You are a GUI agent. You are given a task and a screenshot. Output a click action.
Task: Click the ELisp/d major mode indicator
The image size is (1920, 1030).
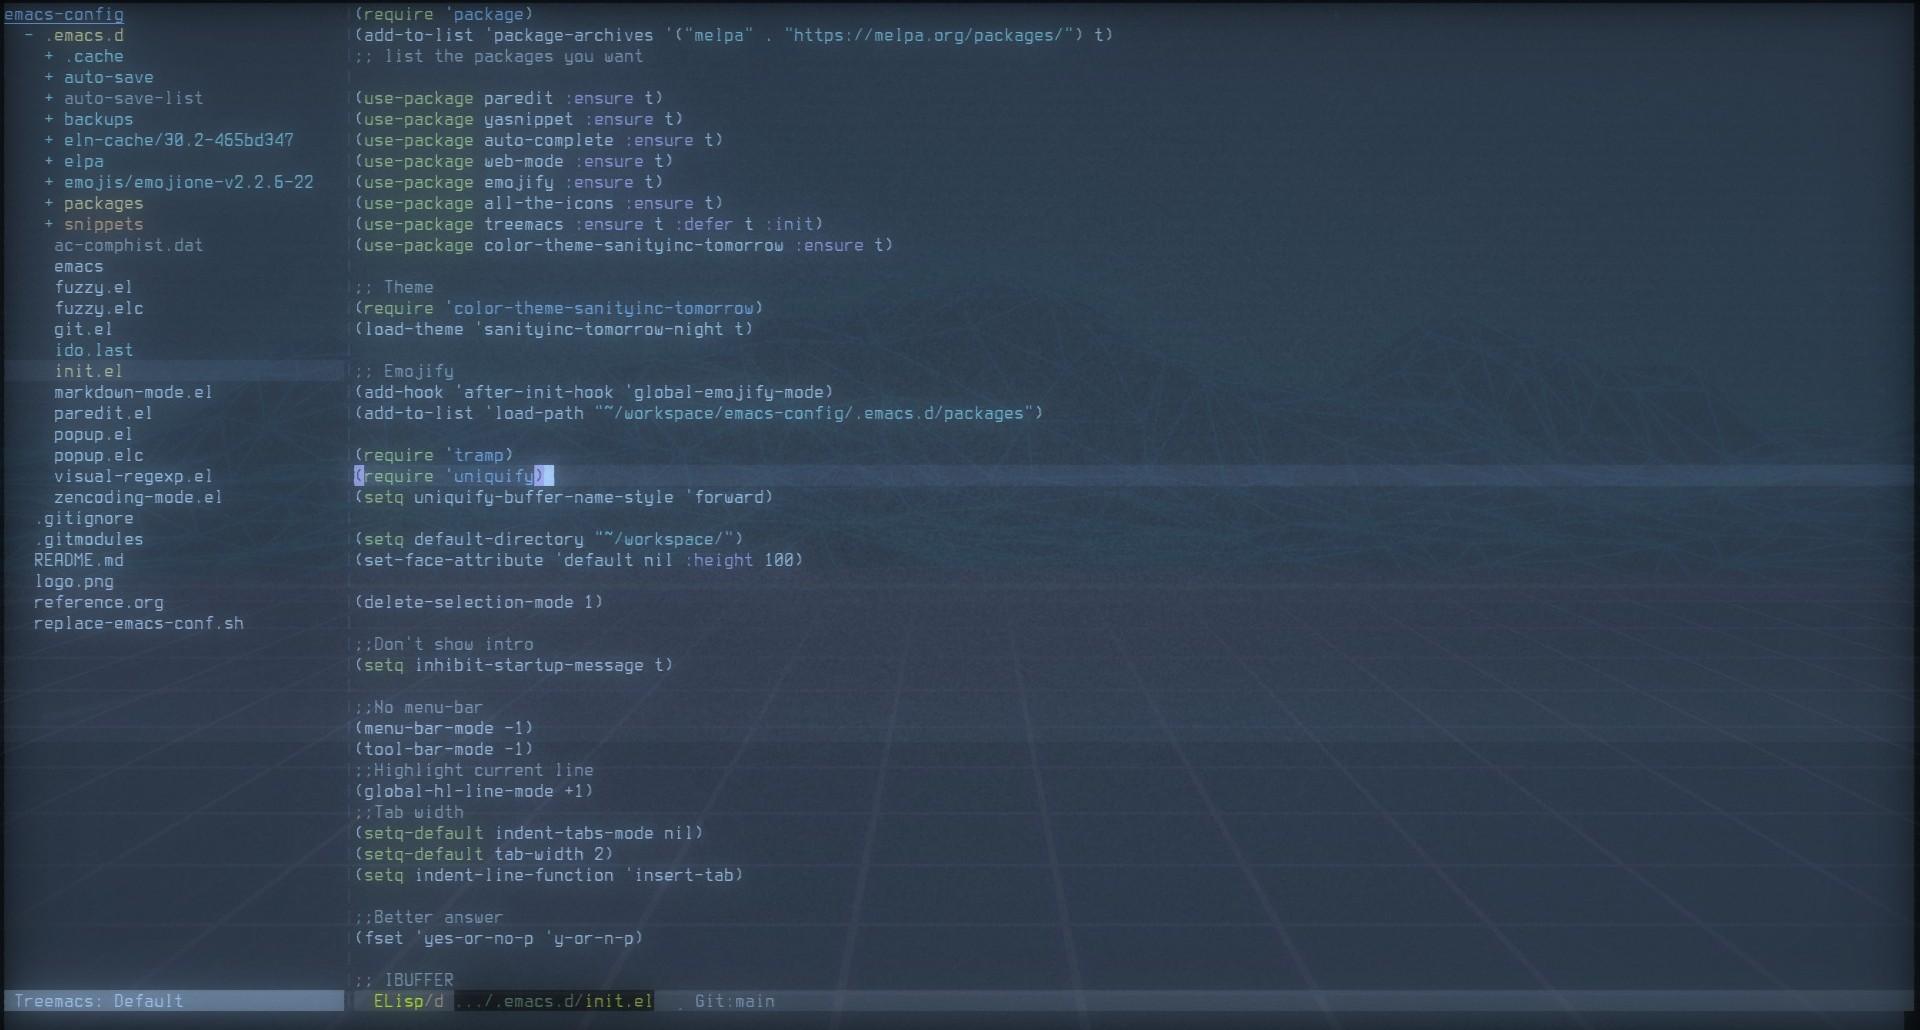pyautogui.click(x=408, y=1001)
